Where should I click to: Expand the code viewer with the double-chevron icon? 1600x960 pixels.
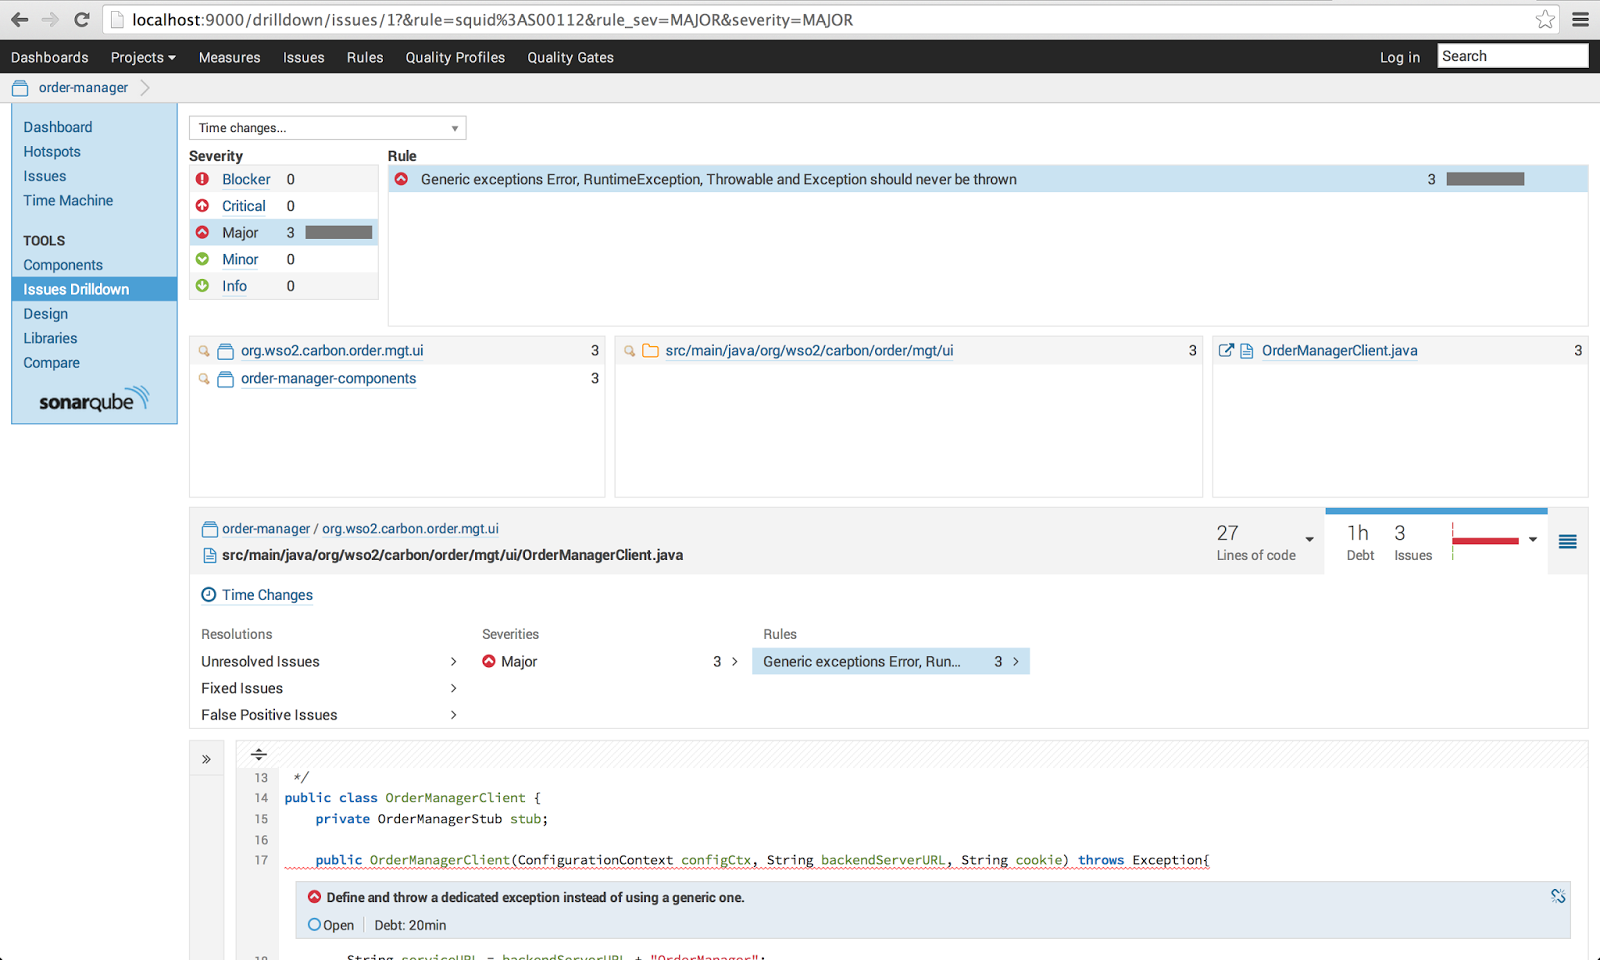[x=207, y=757]
